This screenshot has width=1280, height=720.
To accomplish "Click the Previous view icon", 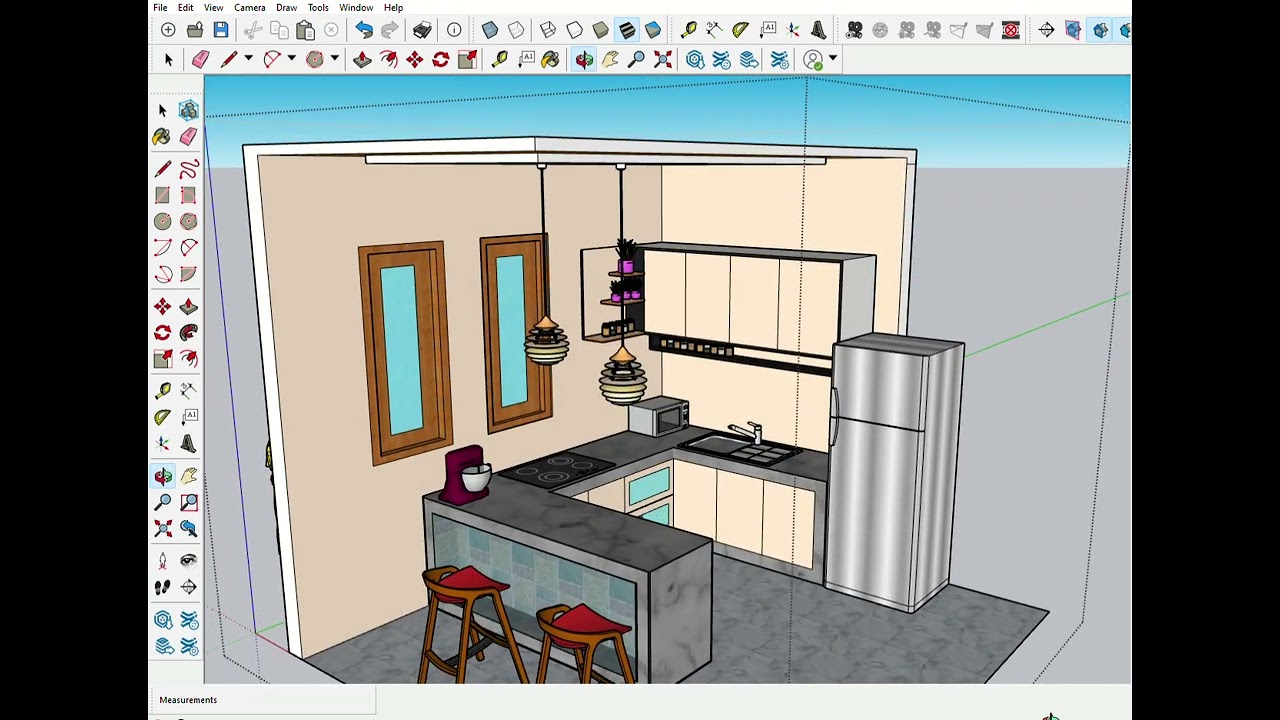I will pyautogui.click(x=189, y=528).
